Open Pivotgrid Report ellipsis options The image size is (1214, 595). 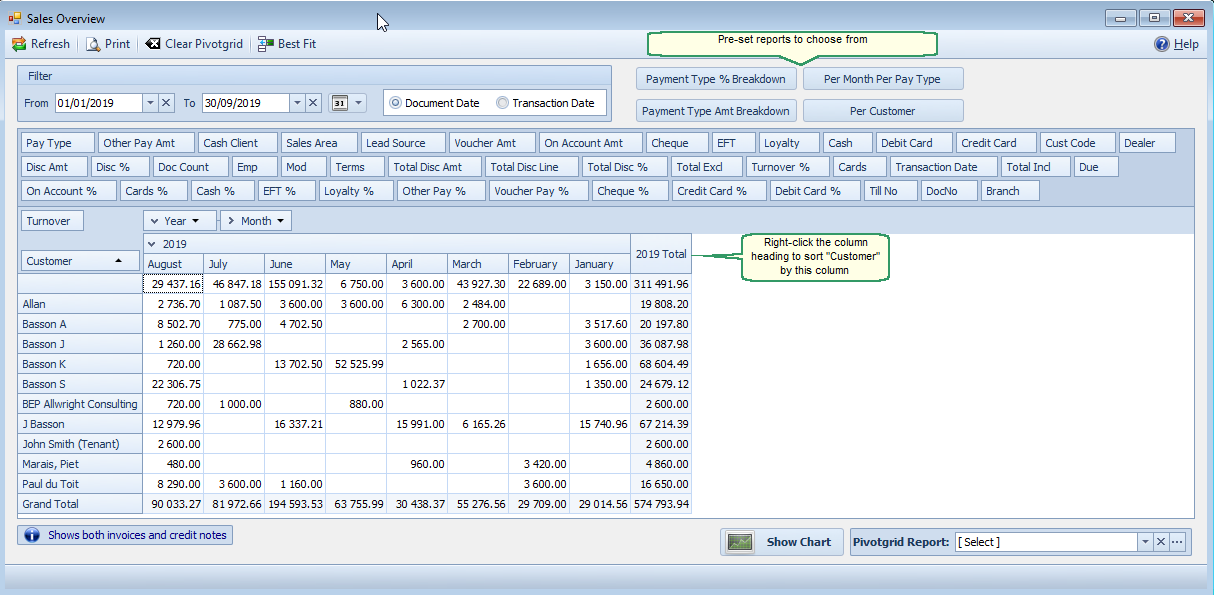[1177, 542]
